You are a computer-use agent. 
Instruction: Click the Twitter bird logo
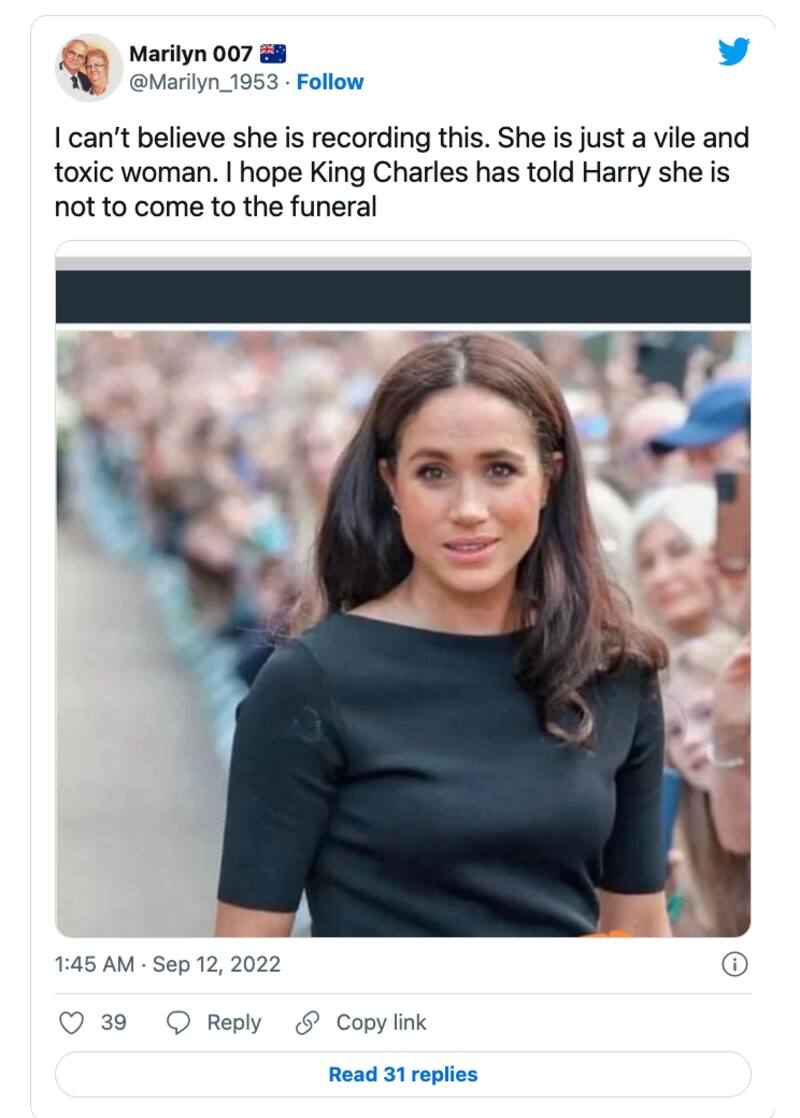point(734,52)
